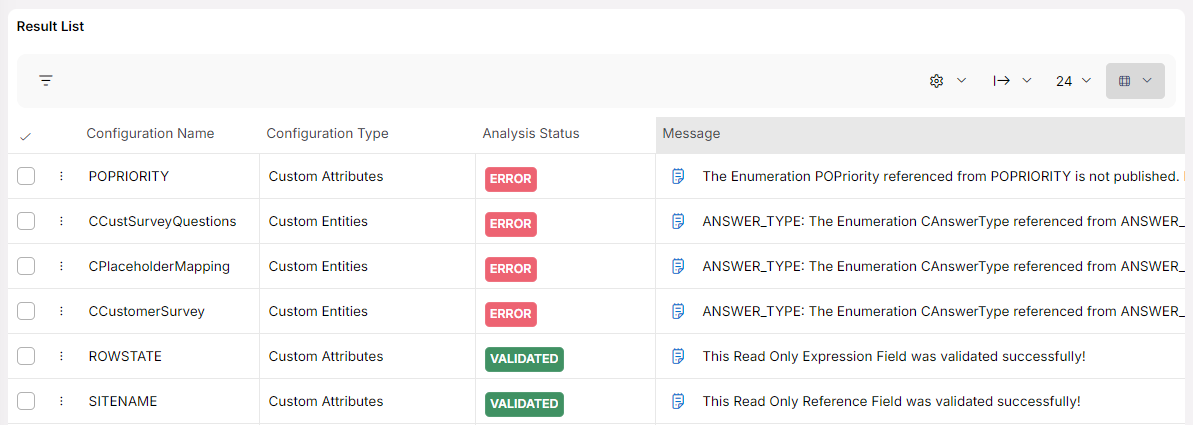Click 'Read Only Expression Field was validated' message
The height and width of the screenshot is (425, 1193).
point(894,356)
